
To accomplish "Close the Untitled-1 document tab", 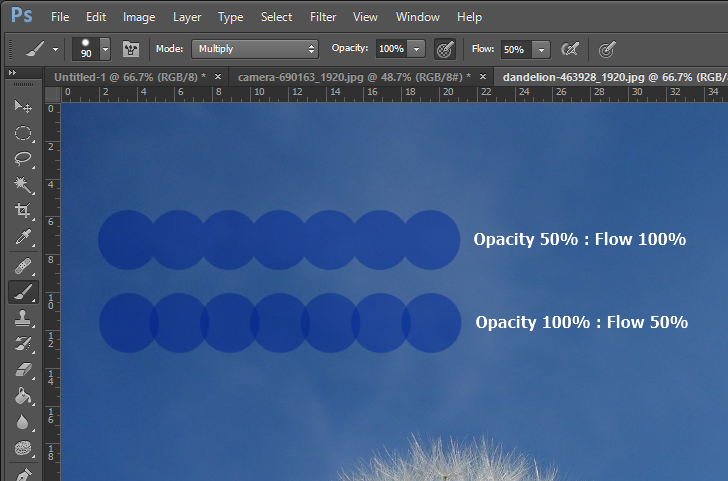I will (x=218, y=77).
